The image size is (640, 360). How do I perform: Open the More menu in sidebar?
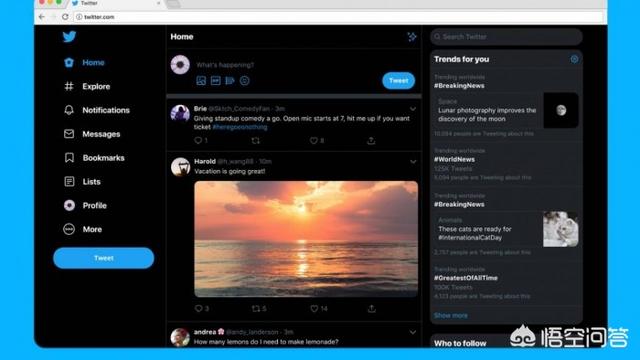(82, 229)
